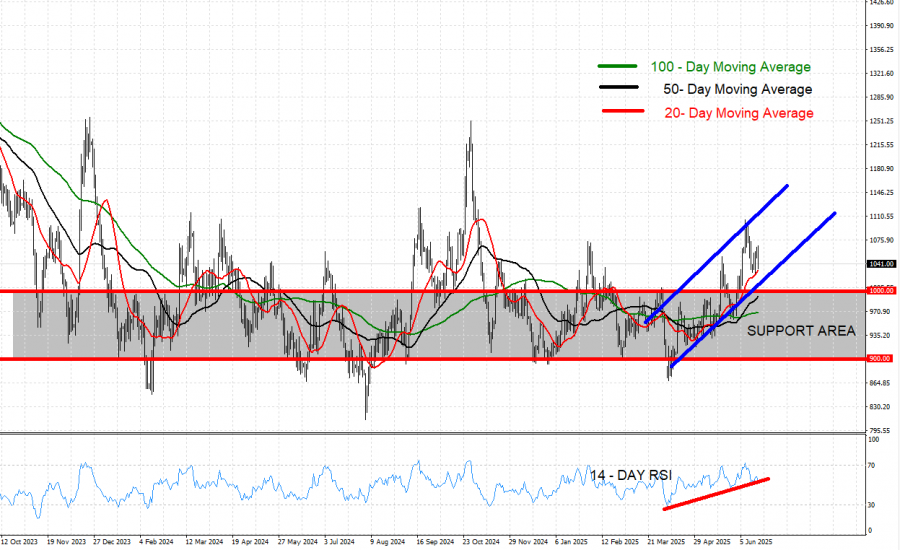
Task: Click the 1000.00 red price level marker
Action: point(881,291)
